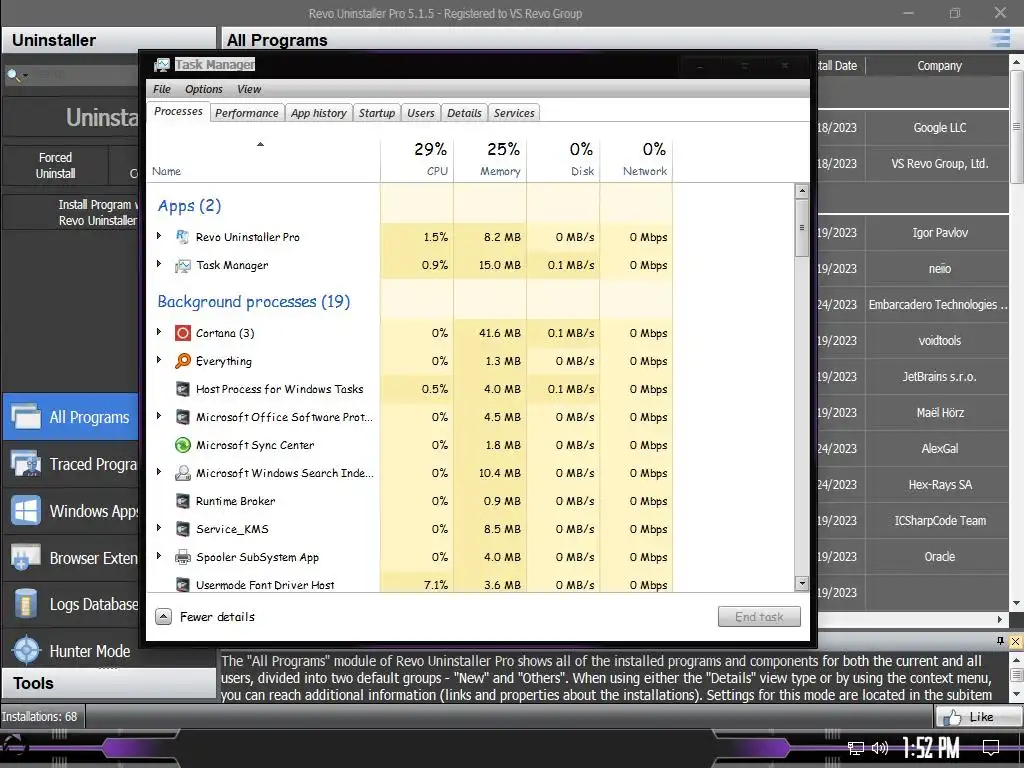Expand the Task Manager process row
1024x768 pixels.
(x=159, y=264)
